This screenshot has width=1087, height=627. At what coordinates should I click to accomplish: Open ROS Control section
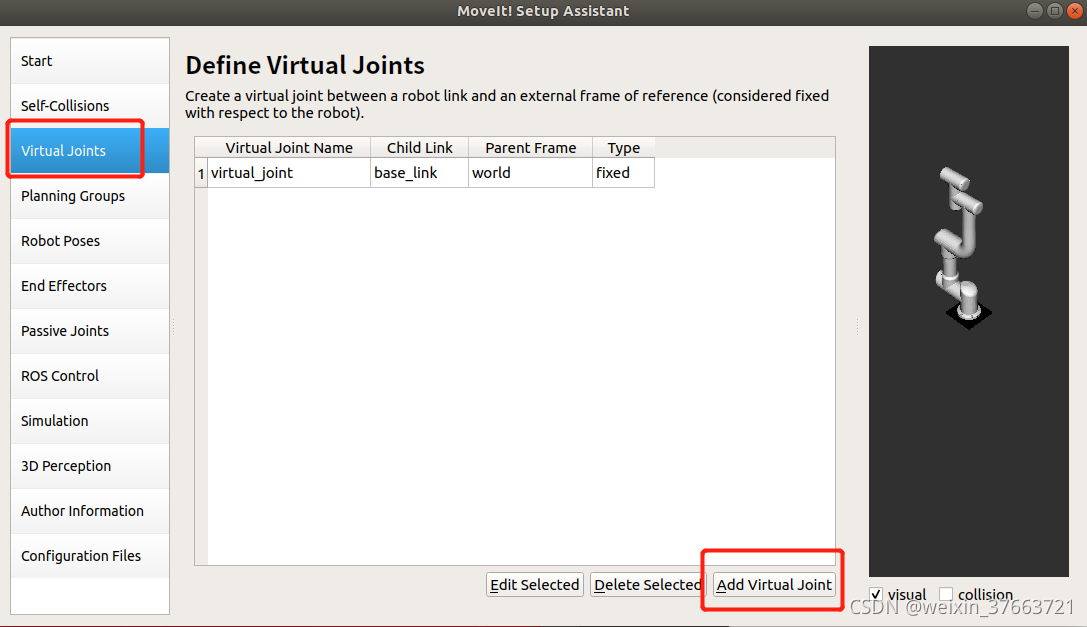point(90,376)
